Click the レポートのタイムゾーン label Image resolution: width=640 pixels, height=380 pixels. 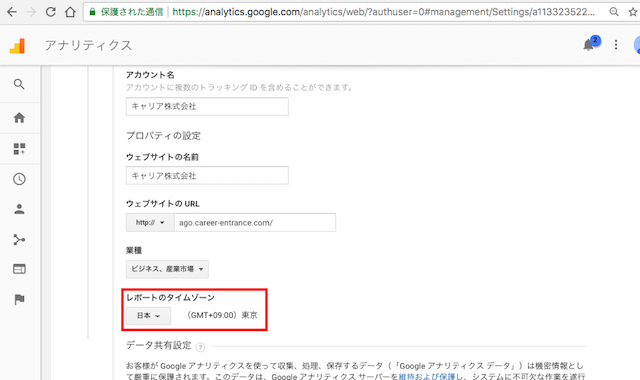click(x=170, y=297)
